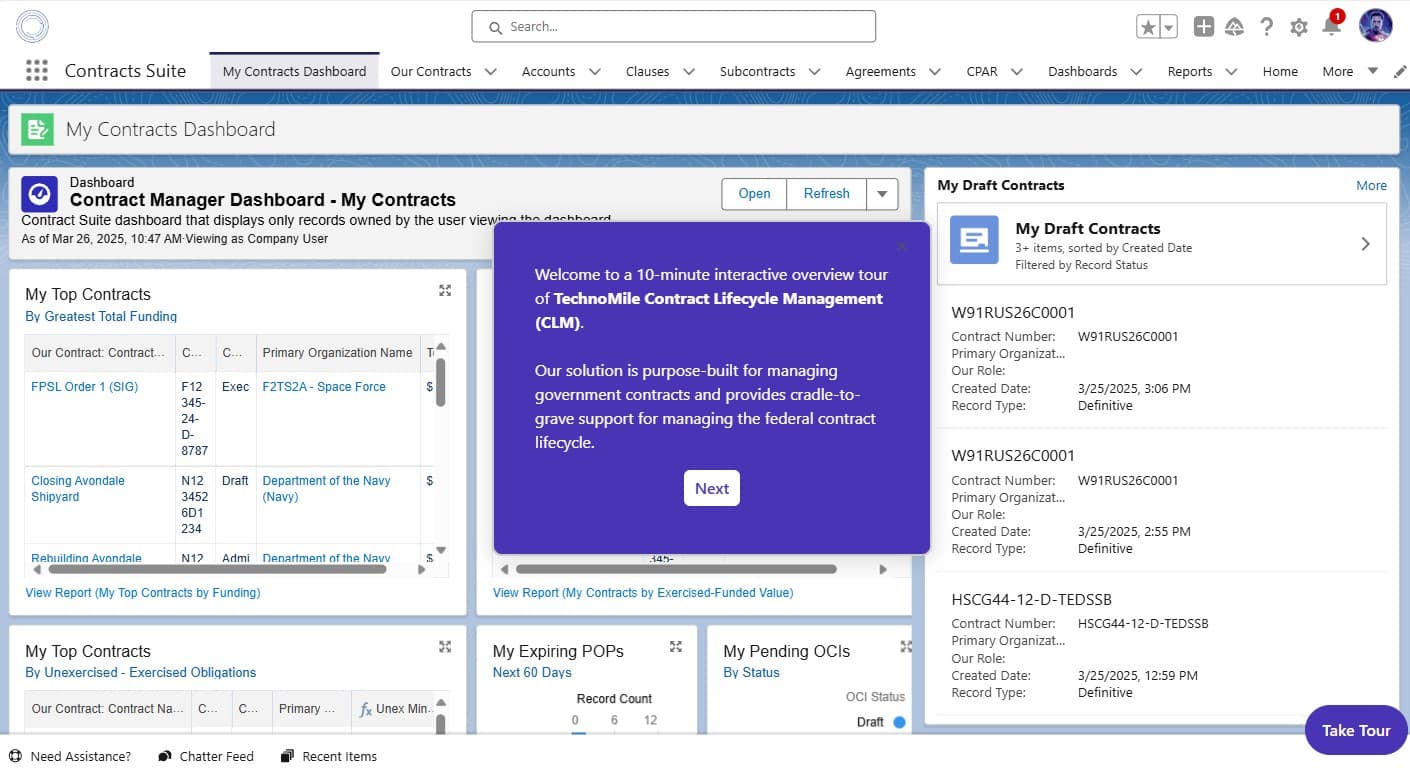Open dropdown arrow next to Refresh button
The image size is (1410, 768).
[x=881, y=194]
